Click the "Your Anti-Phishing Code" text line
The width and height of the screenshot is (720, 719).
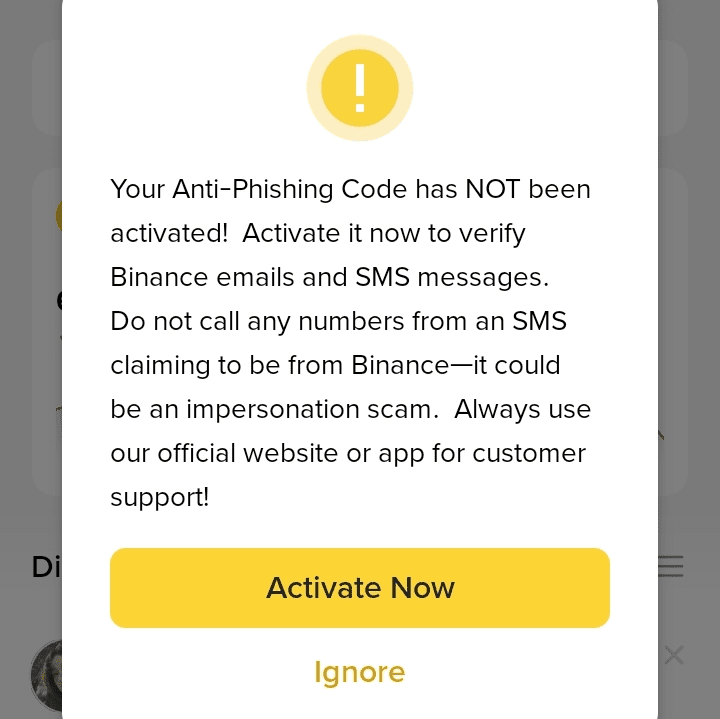coord(259,189)
